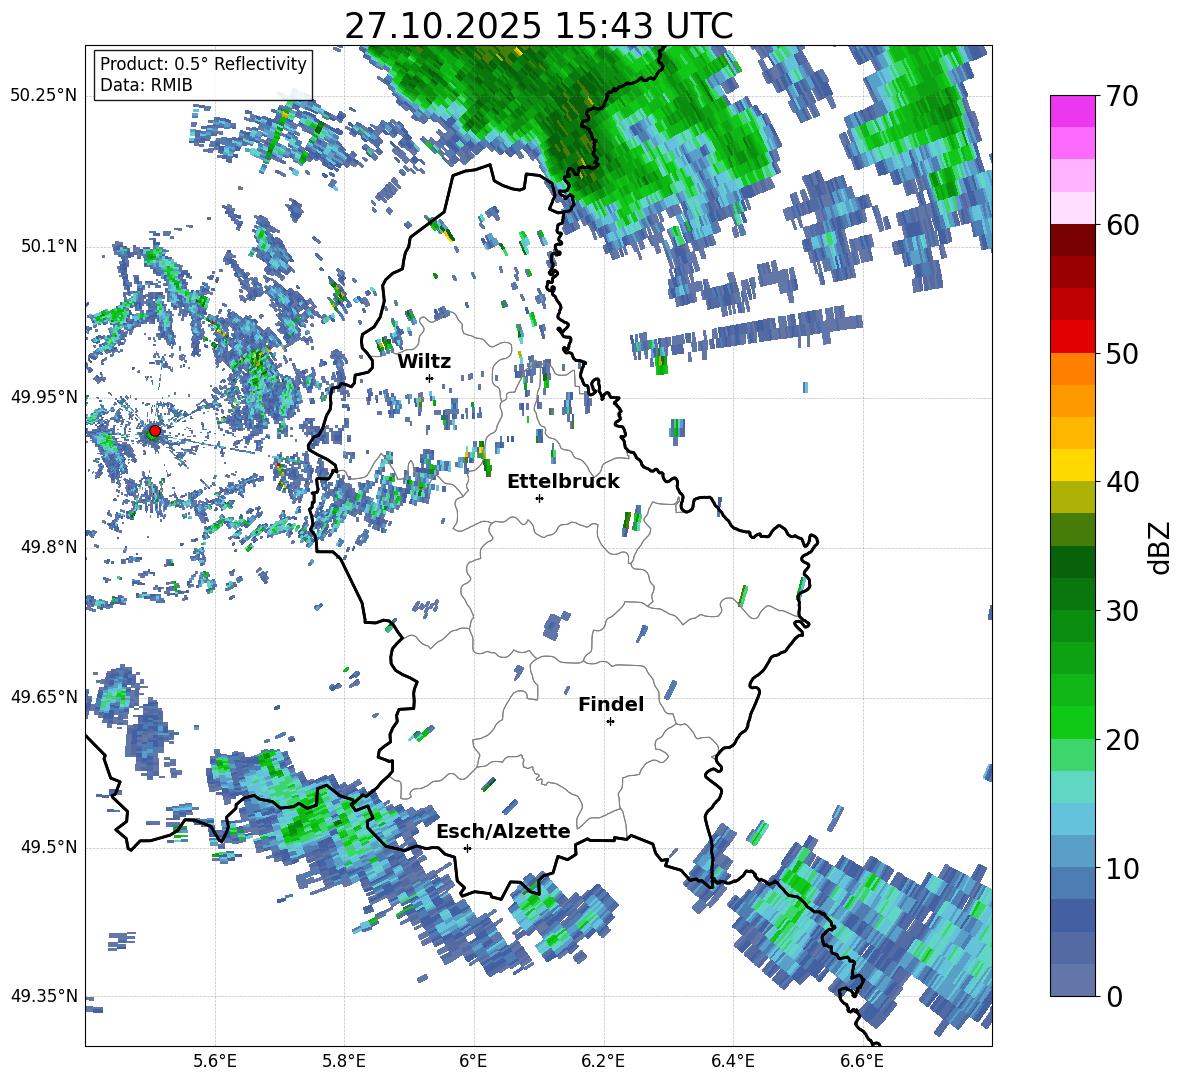Click the red radar site marker
The height and width of the screenshot is (1081, 1184).
coord(155,430)
